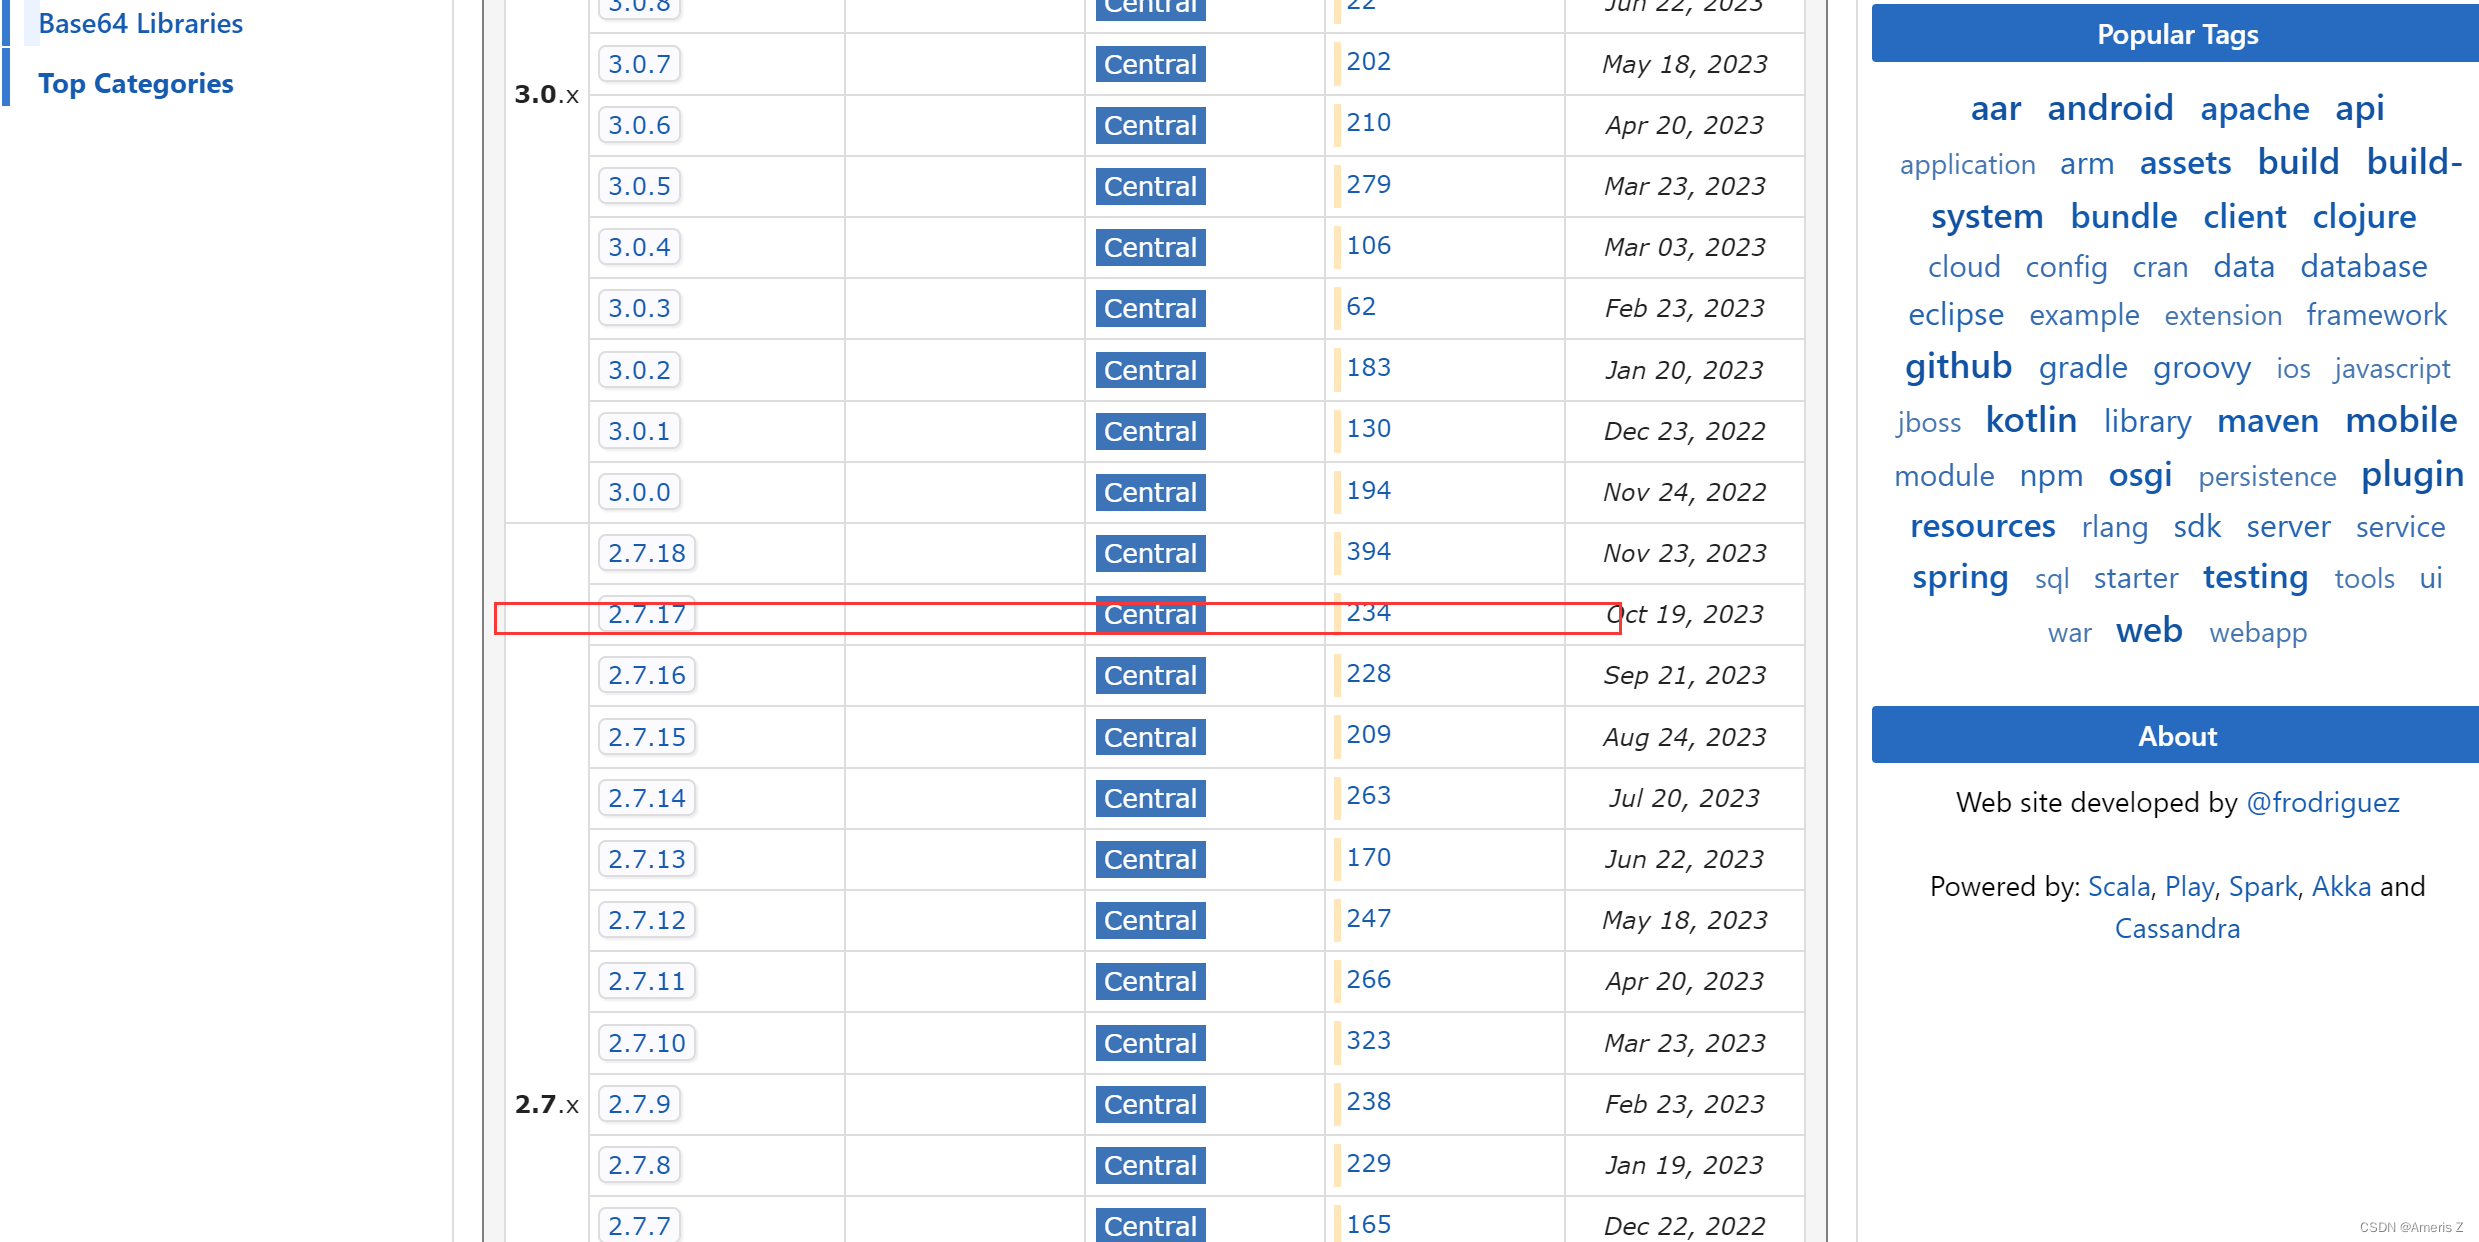Select the spring tag
2479x1242 pixels.
coord(1959,577)
